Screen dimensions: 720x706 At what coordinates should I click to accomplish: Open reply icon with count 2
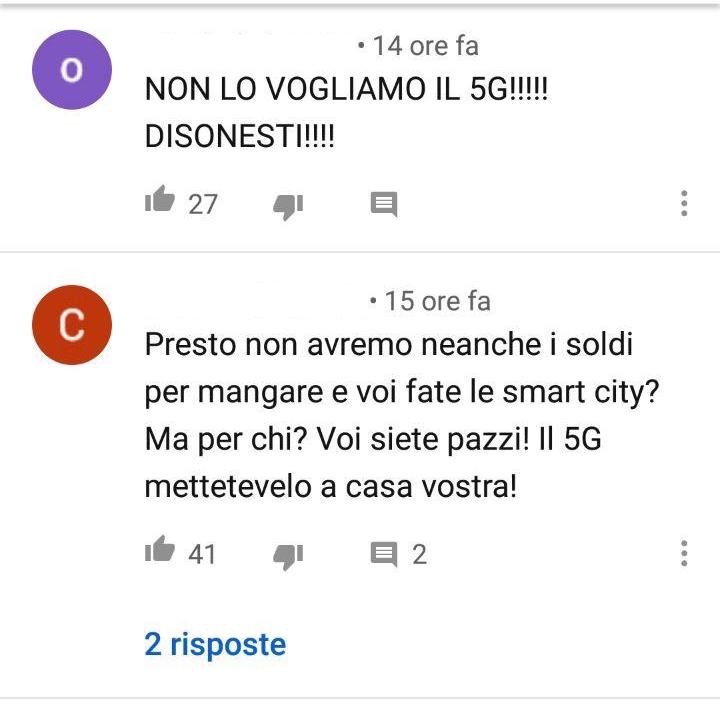[384, 554]
